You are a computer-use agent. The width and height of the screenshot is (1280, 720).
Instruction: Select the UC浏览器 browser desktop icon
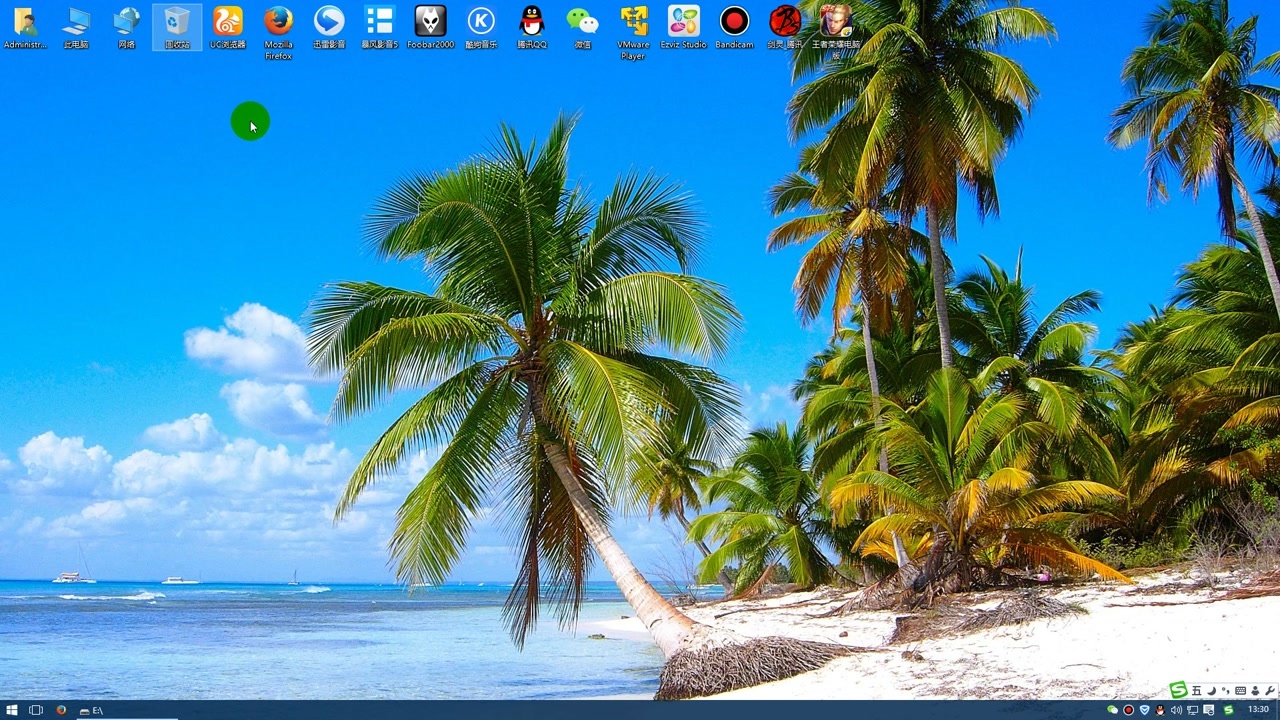tap(227, 27)
